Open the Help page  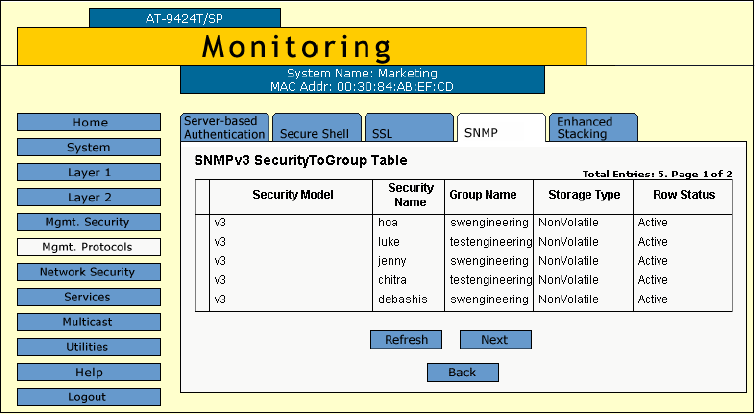pyautogui.click(x=89, y=373)
